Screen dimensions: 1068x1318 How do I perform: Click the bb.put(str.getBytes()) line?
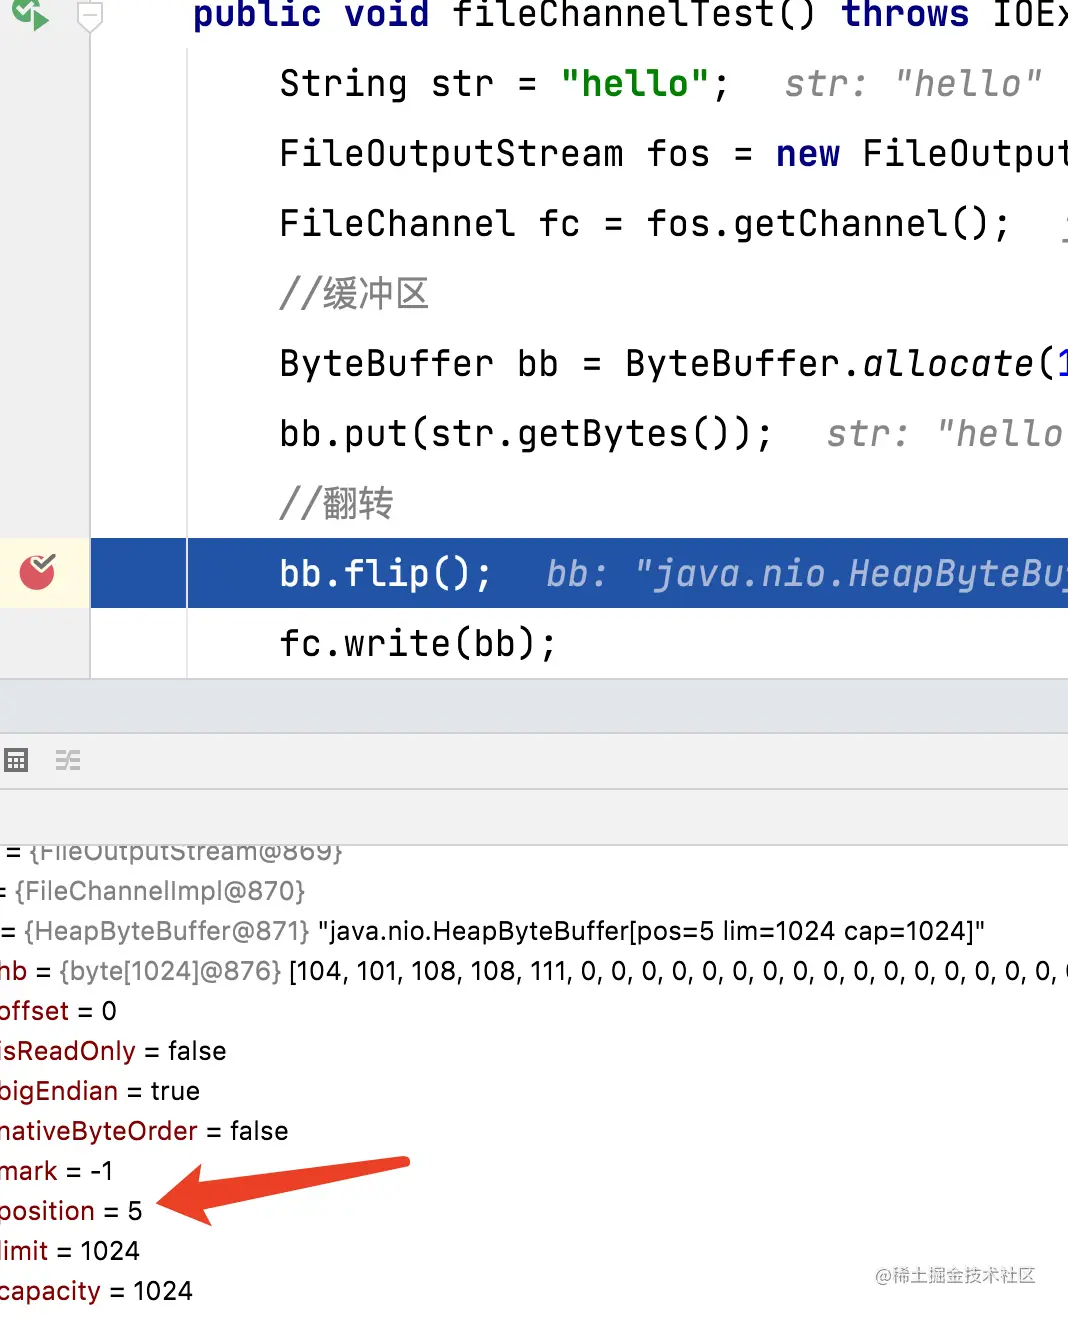526,433
